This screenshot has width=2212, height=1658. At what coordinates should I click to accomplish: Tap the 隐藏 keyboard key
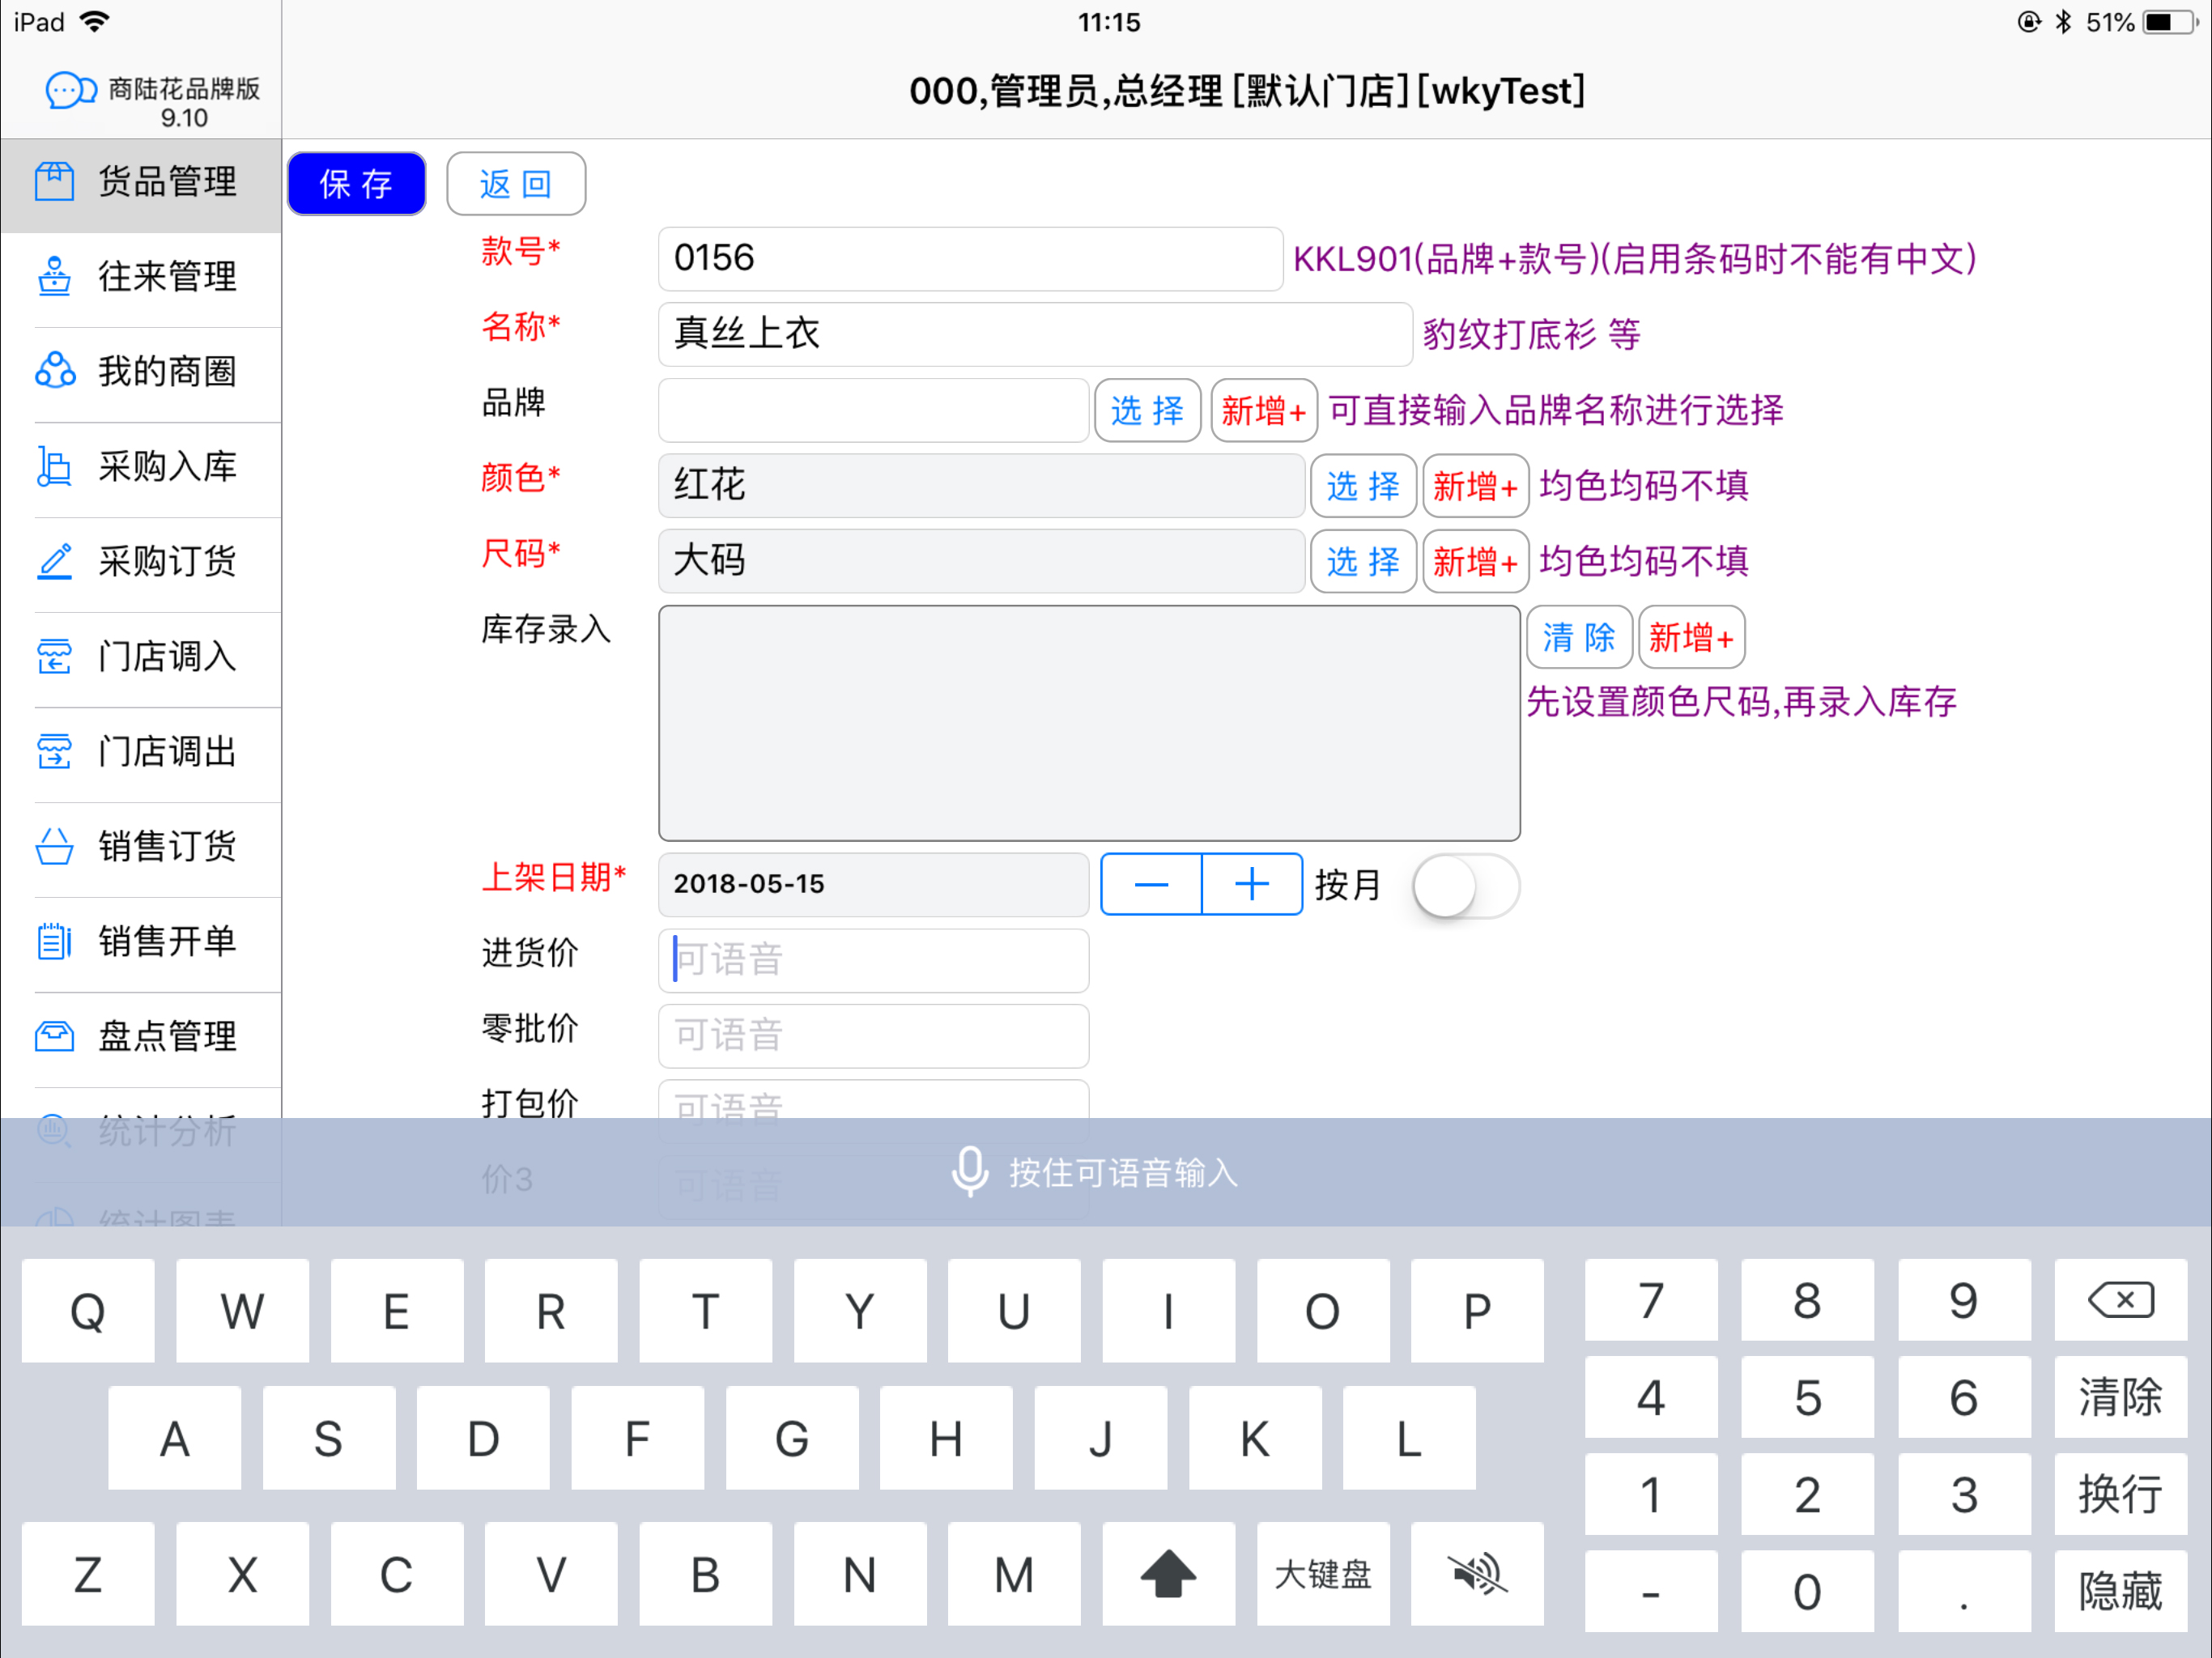(2120, 1591)
